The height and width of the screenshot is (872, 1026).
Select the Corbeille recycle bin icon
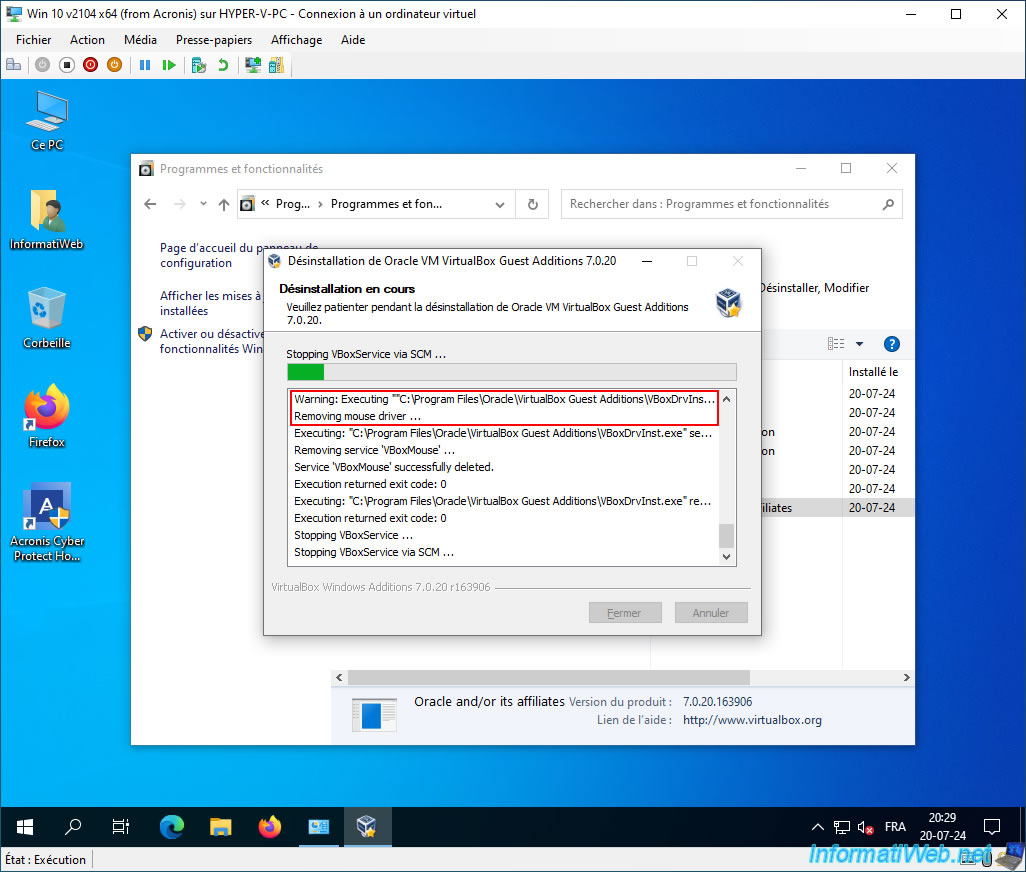(x=47, y=318)
